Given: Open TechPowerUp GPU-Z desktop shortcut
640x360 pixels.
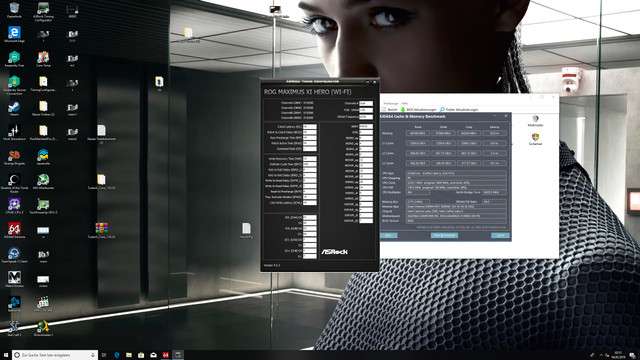Looking at the screenshot, I should (43, 206).
